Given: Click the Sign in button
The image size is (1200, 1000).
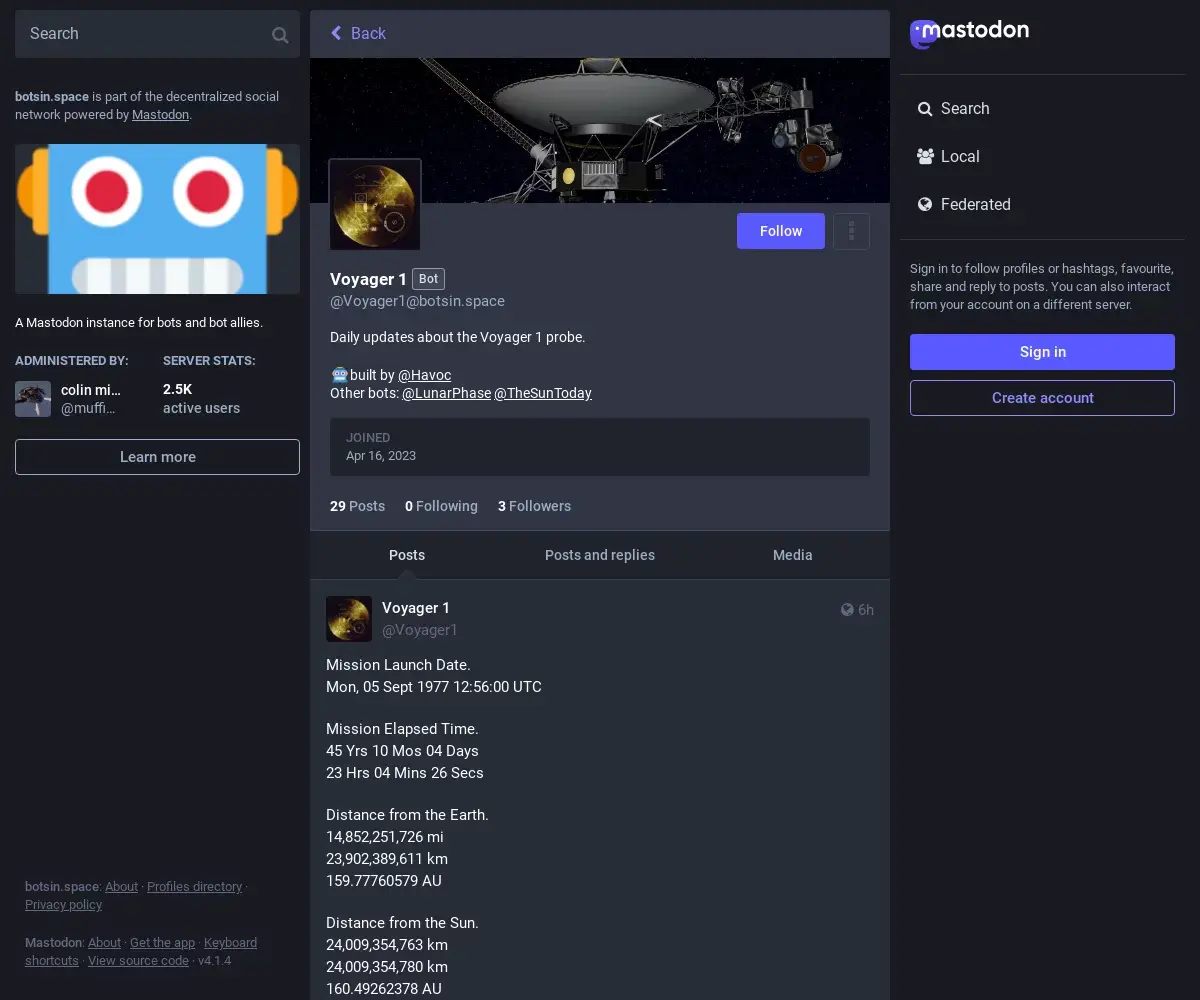Looking at the screenshot, I should 1042,352.
